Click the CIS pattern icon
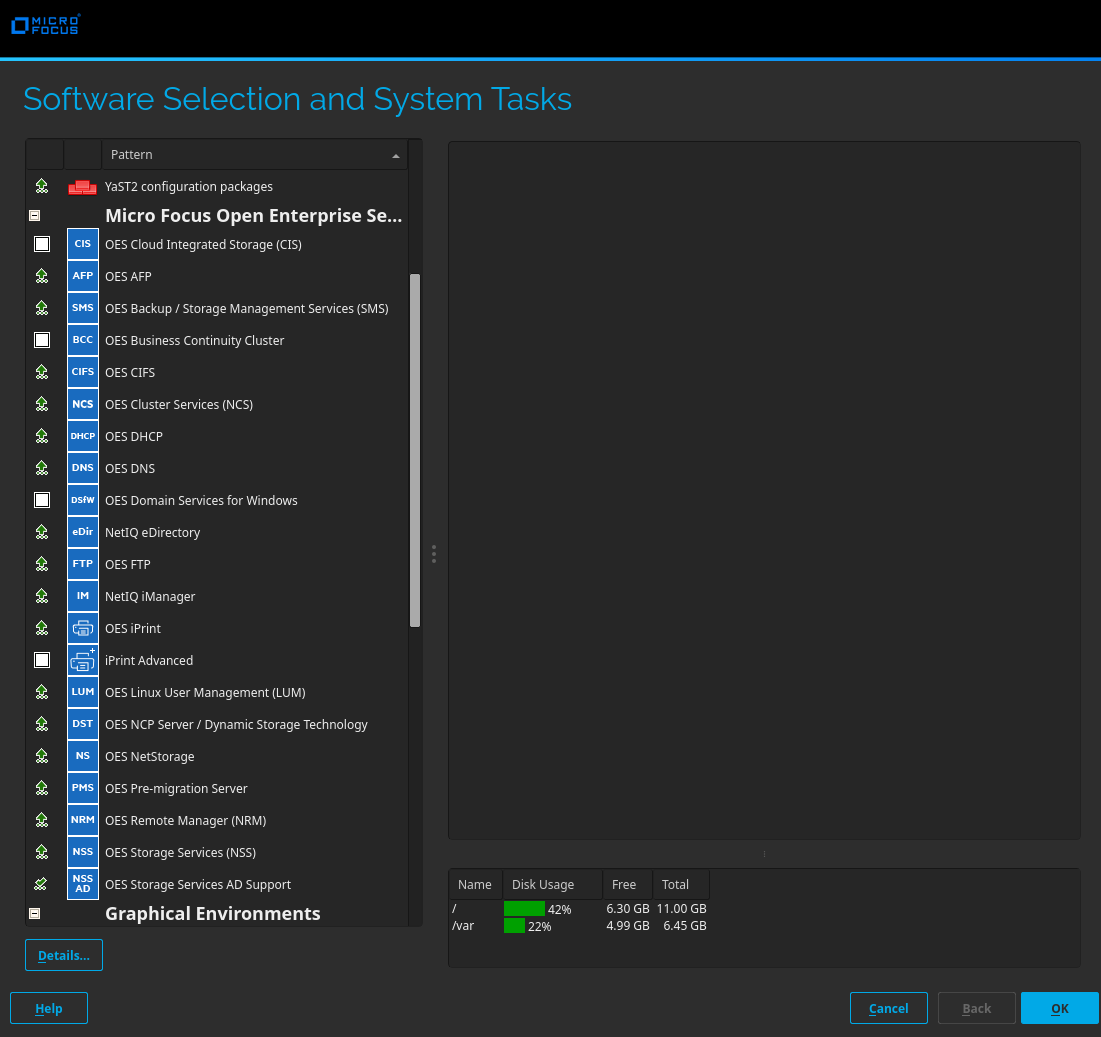 [83, 244]
